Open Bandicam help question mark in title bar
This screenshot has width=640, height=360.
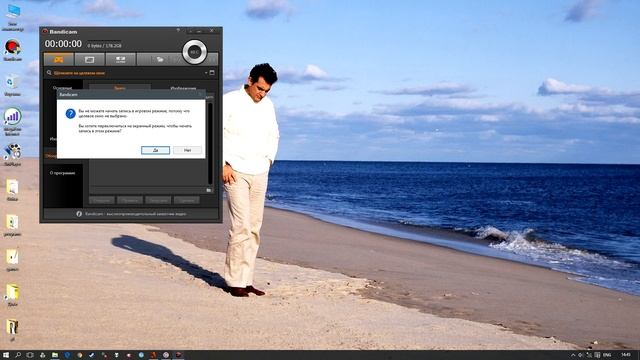click(178, 31)
